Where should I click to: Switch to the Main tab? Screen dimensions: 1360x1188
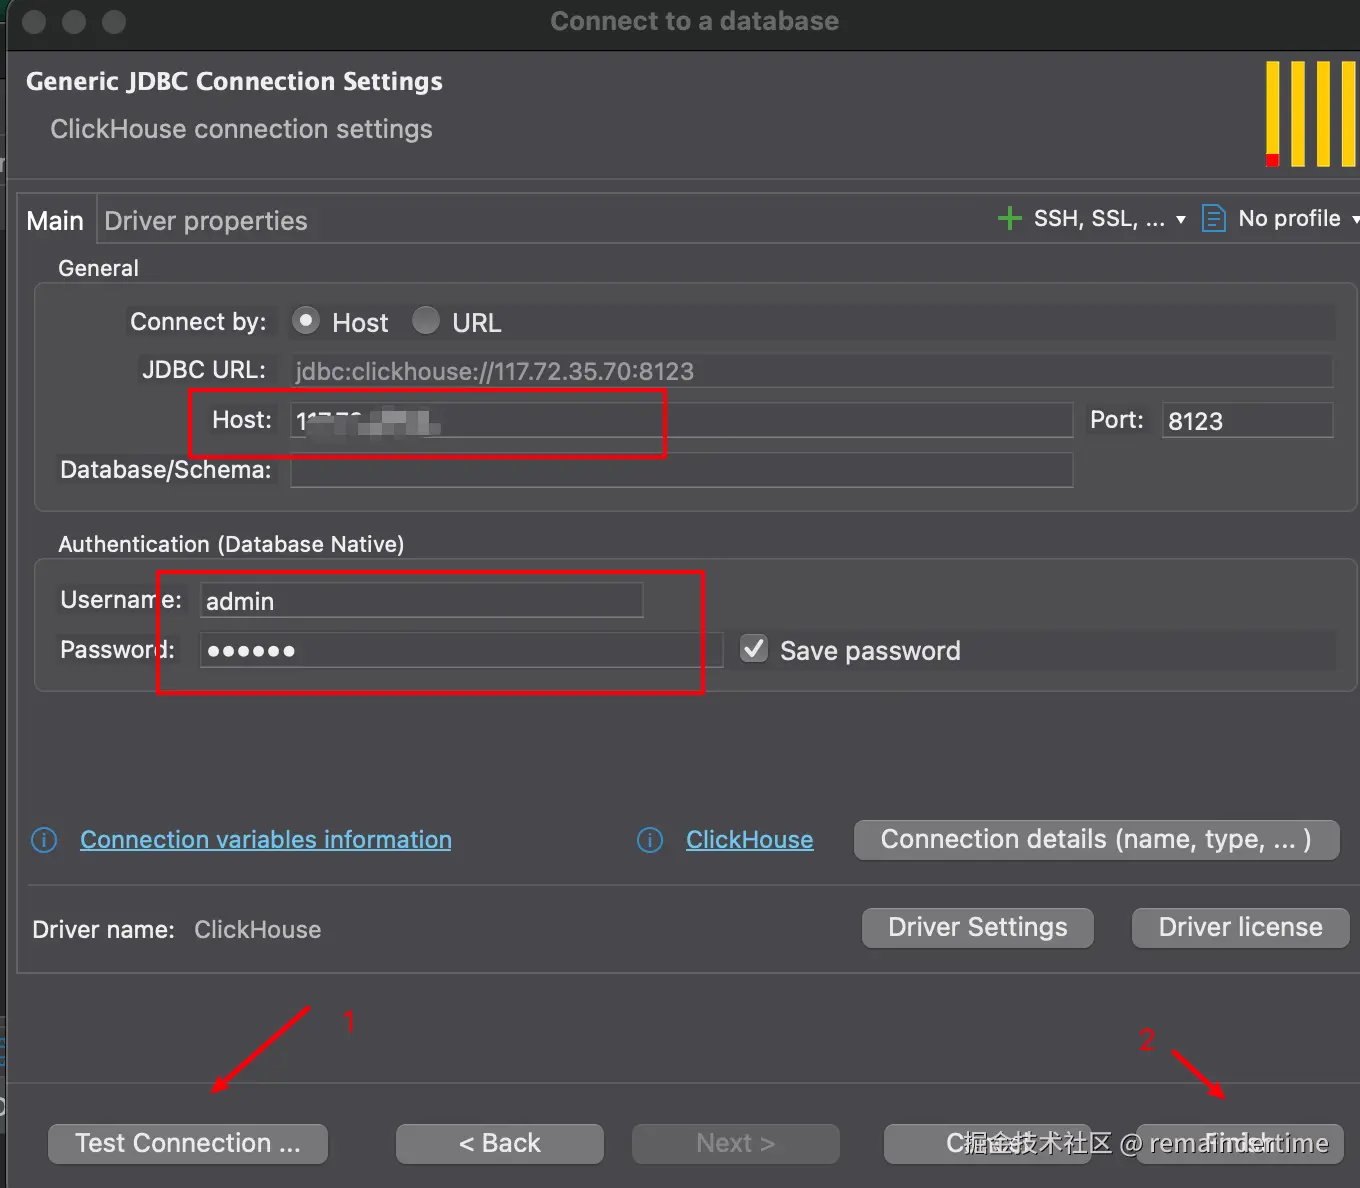[x=55, y=221]
